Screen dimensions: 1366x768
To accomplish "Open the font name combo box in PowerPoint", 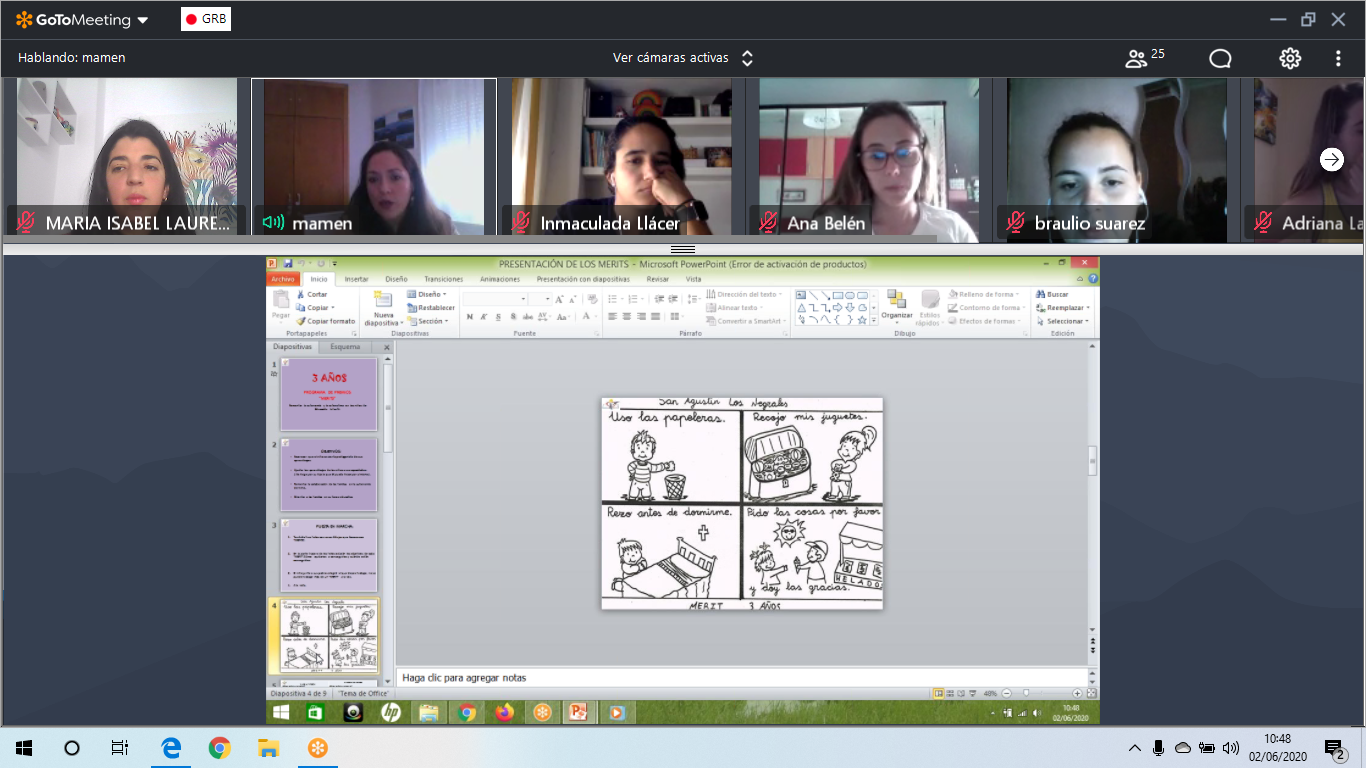I will [x=494, y=299].
